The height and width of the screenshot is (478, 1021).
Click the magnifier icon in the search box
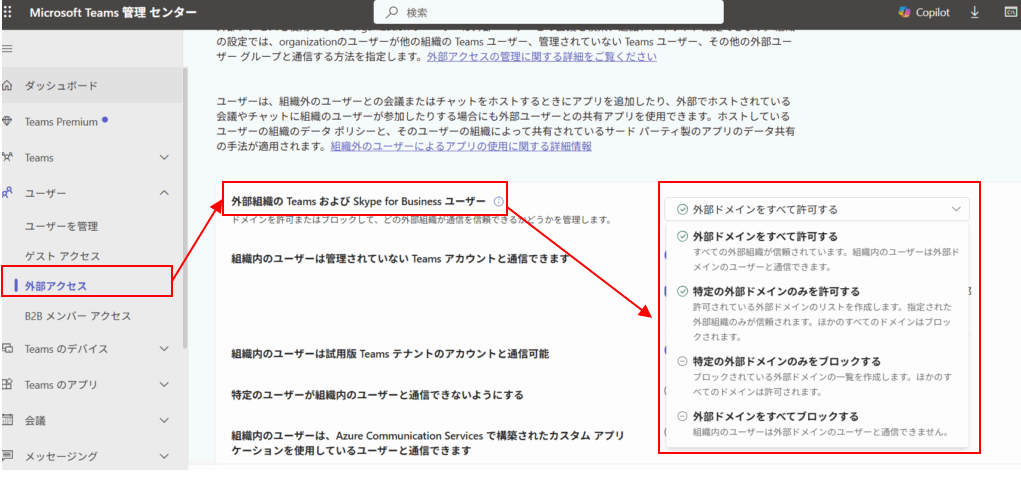tap(389, 13)
